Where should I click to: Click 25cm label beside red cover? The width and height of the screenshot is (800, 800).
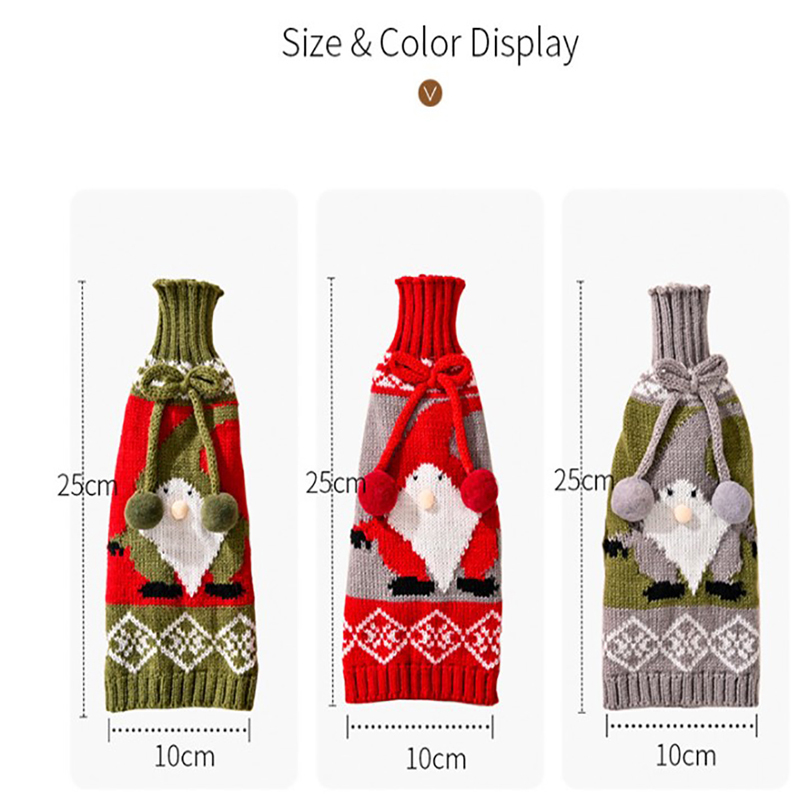point(336,482)
